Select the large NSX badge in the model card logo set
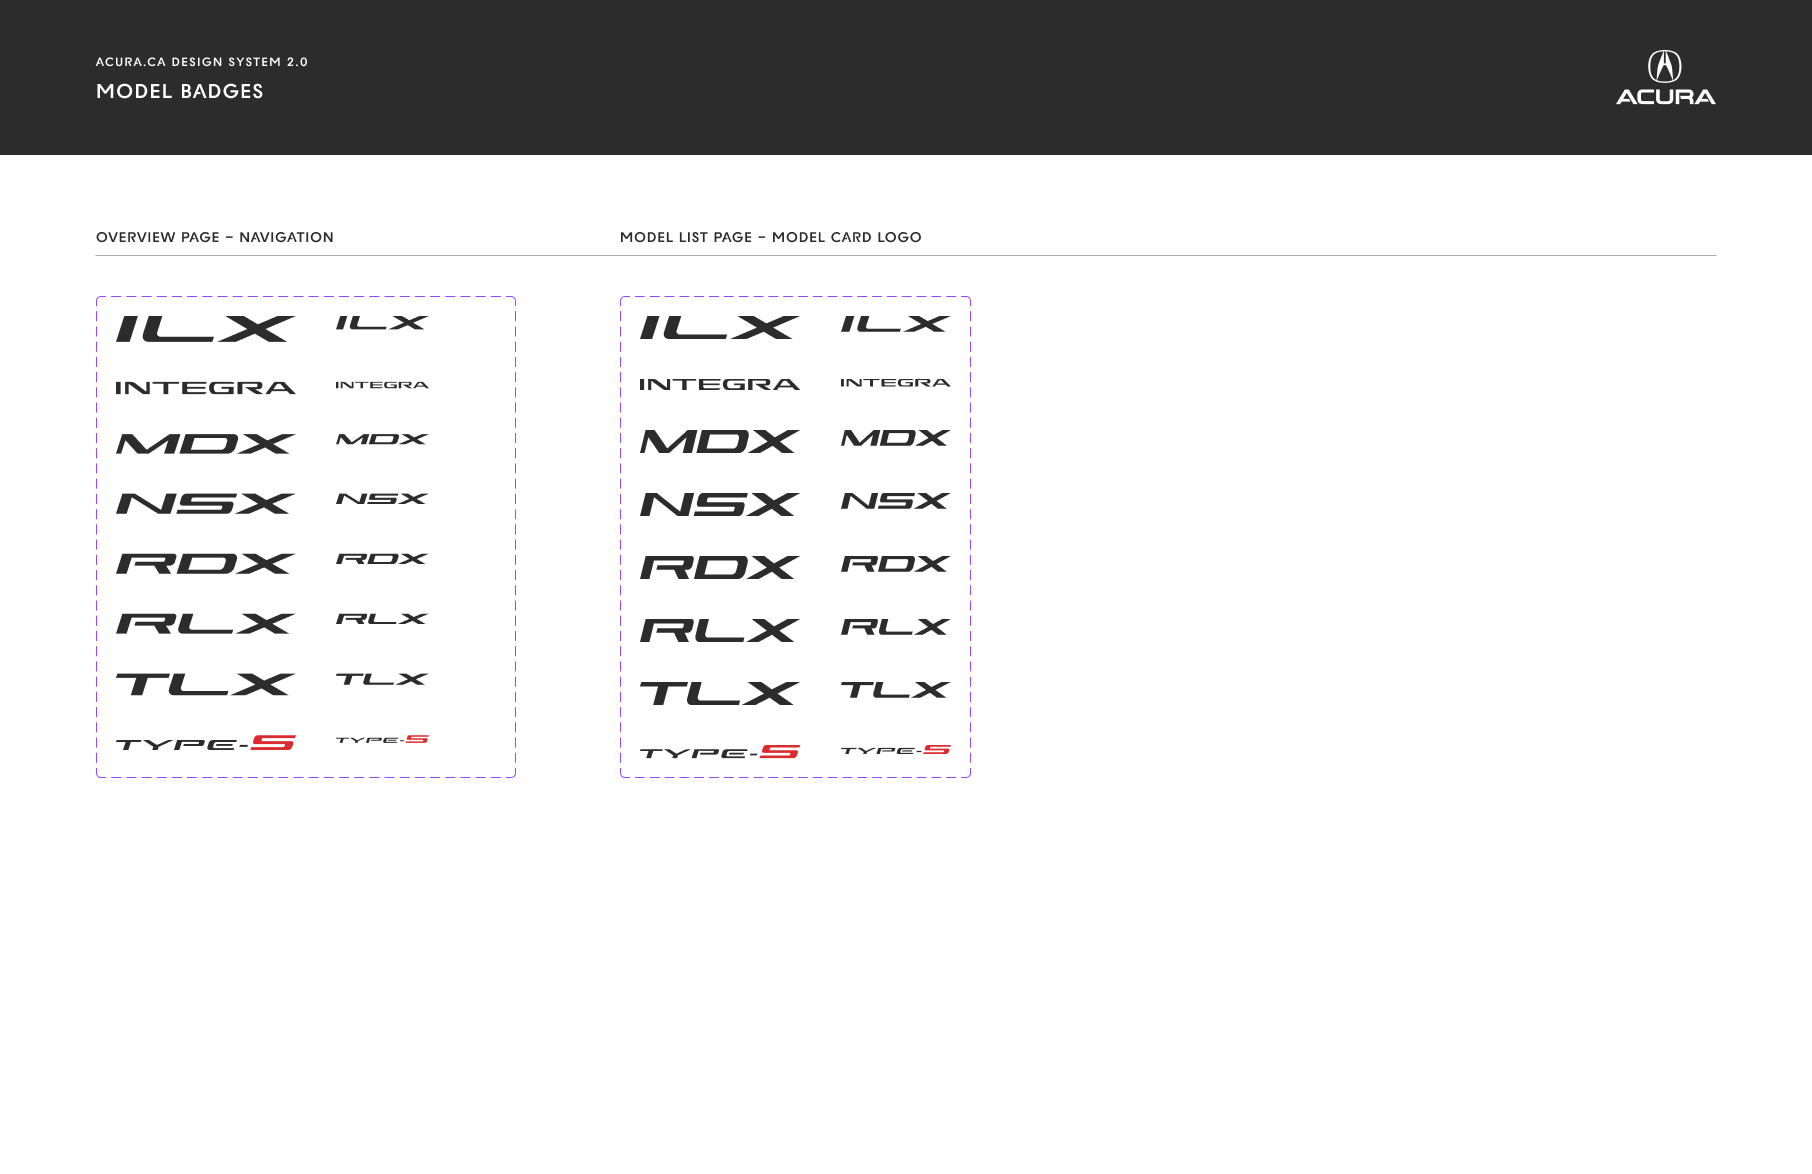 point(719,504)
